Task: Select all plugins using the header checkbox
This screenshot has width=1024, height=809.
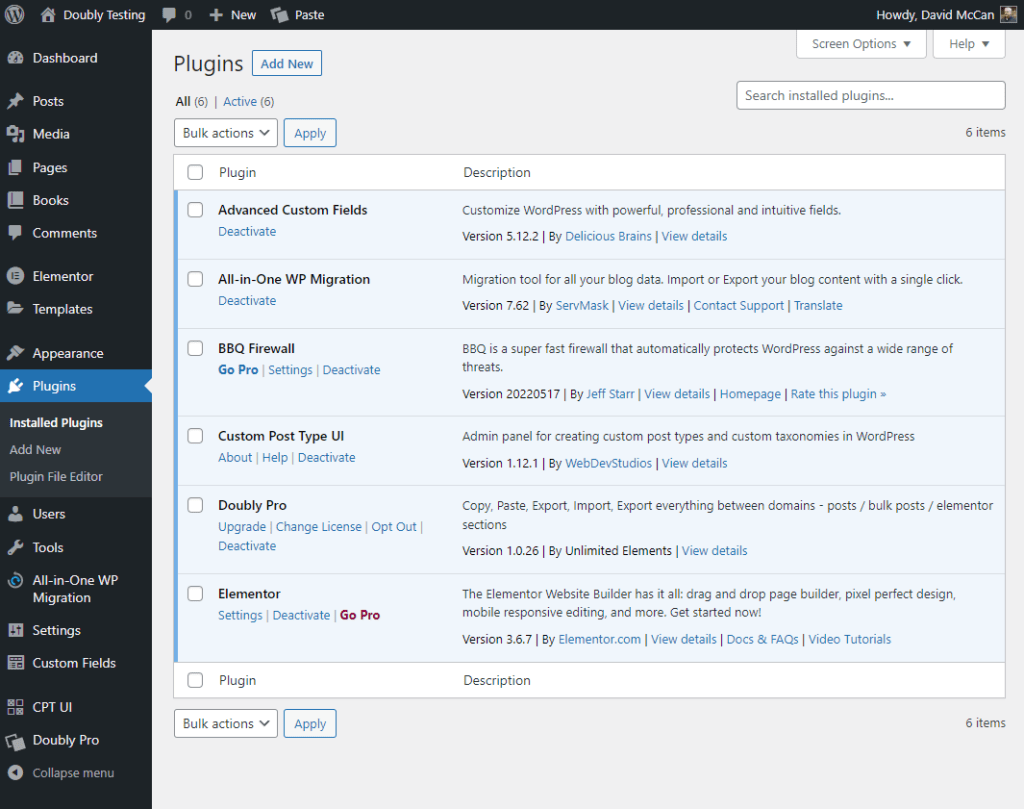Action: click(x=195, y=172)
